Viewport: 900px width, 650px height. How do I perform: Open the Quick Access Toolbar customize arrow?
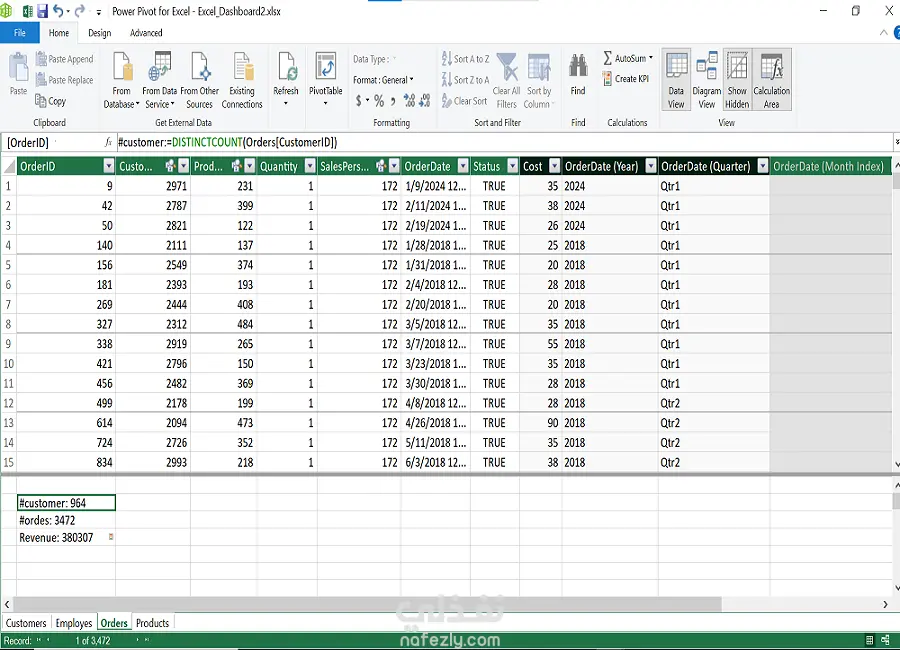(99, 11)
